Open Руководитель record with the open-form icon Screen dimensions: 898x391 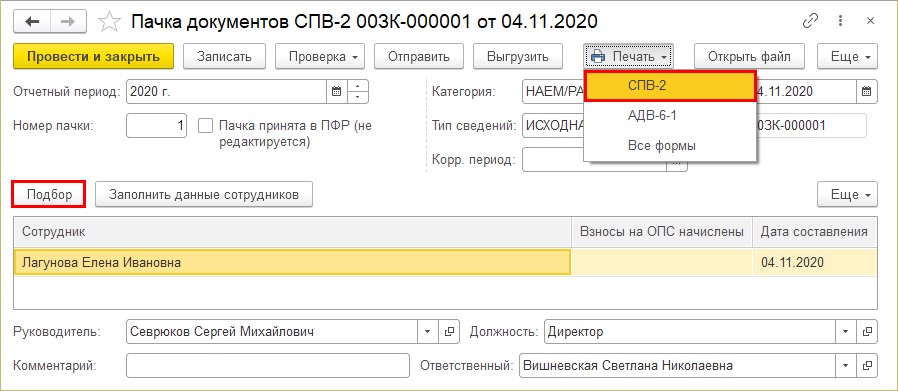click(x=450, y=331)
